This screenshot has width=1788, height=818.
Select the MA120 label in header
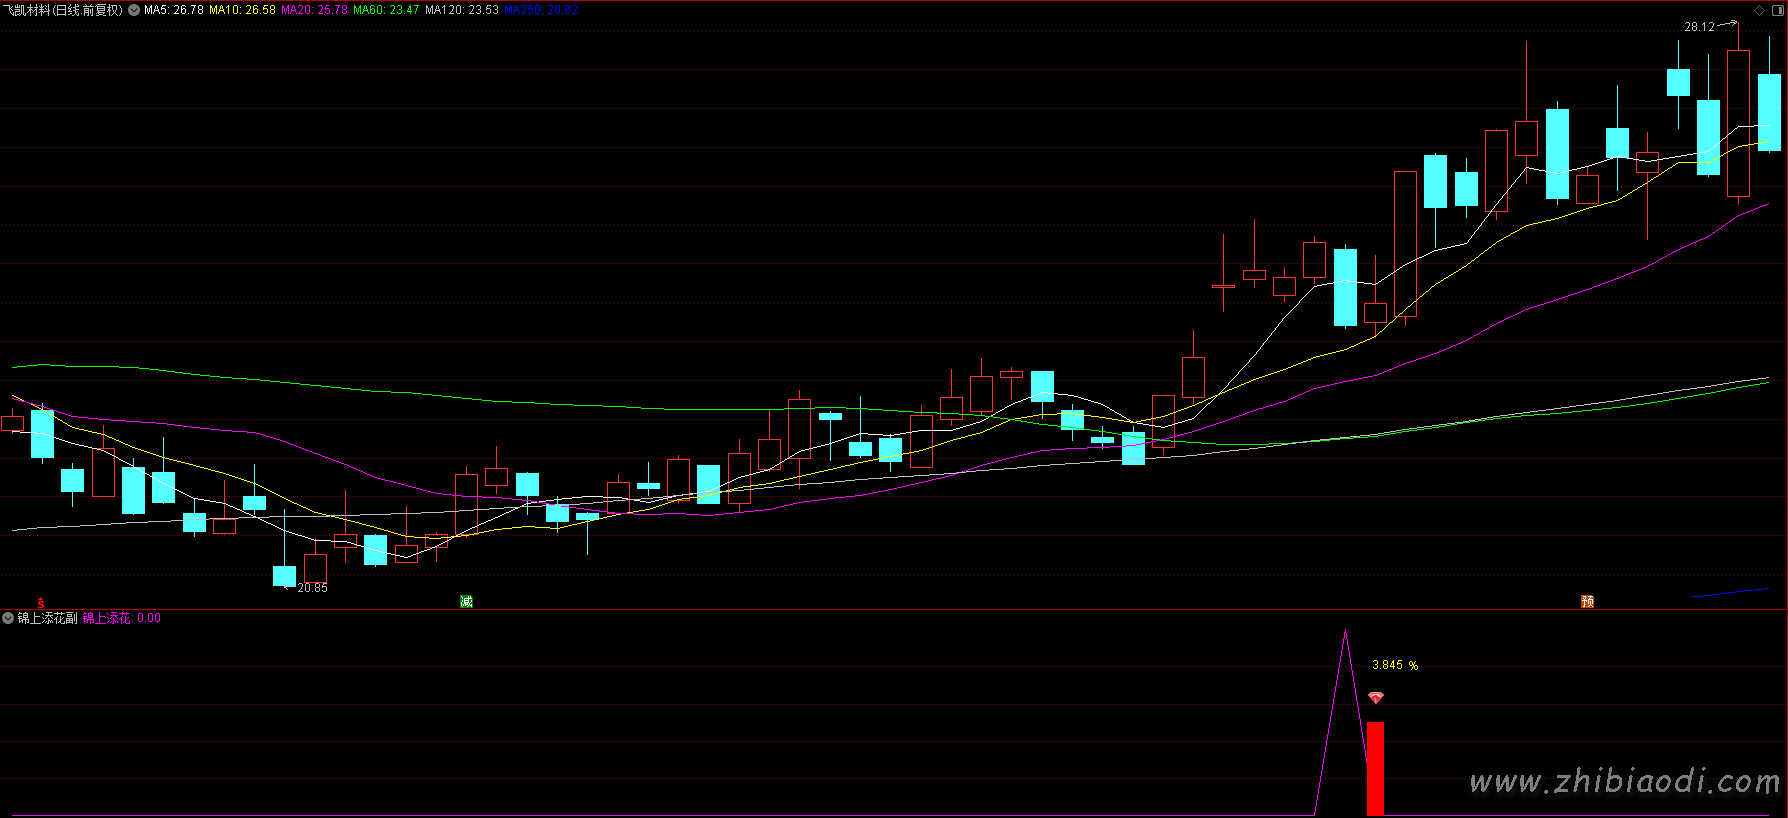461,10
